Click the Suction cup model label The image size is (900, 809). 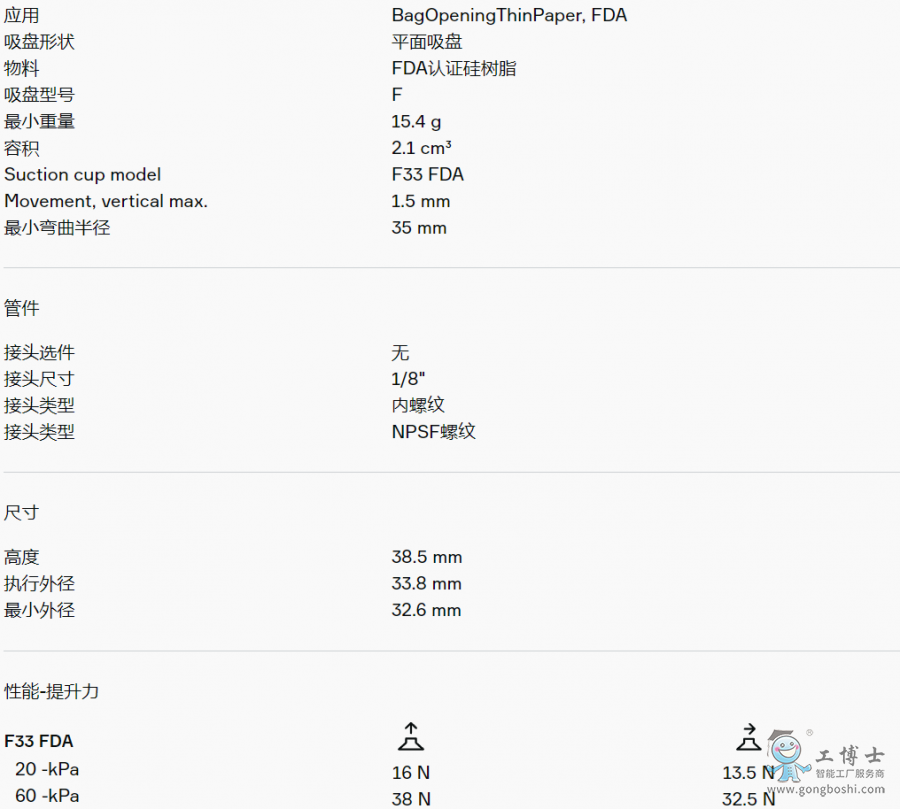pyautogui.click(x=82, y=174)
